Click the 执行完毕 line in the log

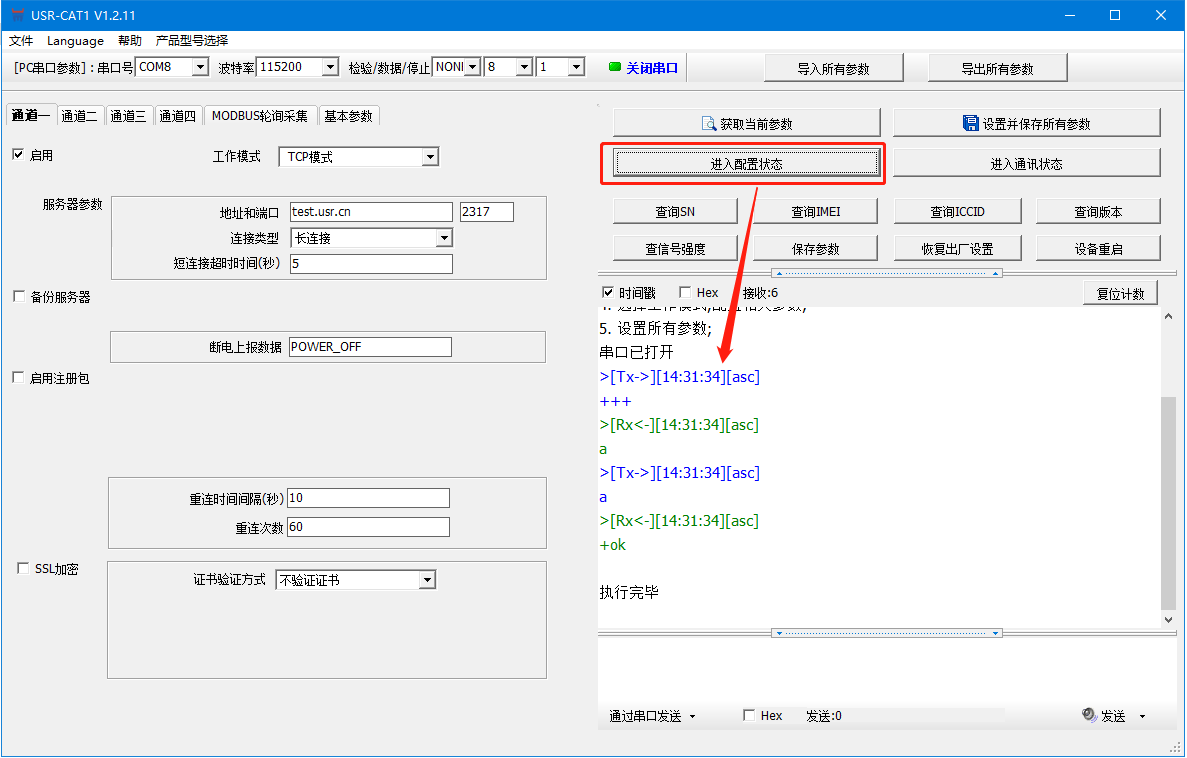click(629, 592)
